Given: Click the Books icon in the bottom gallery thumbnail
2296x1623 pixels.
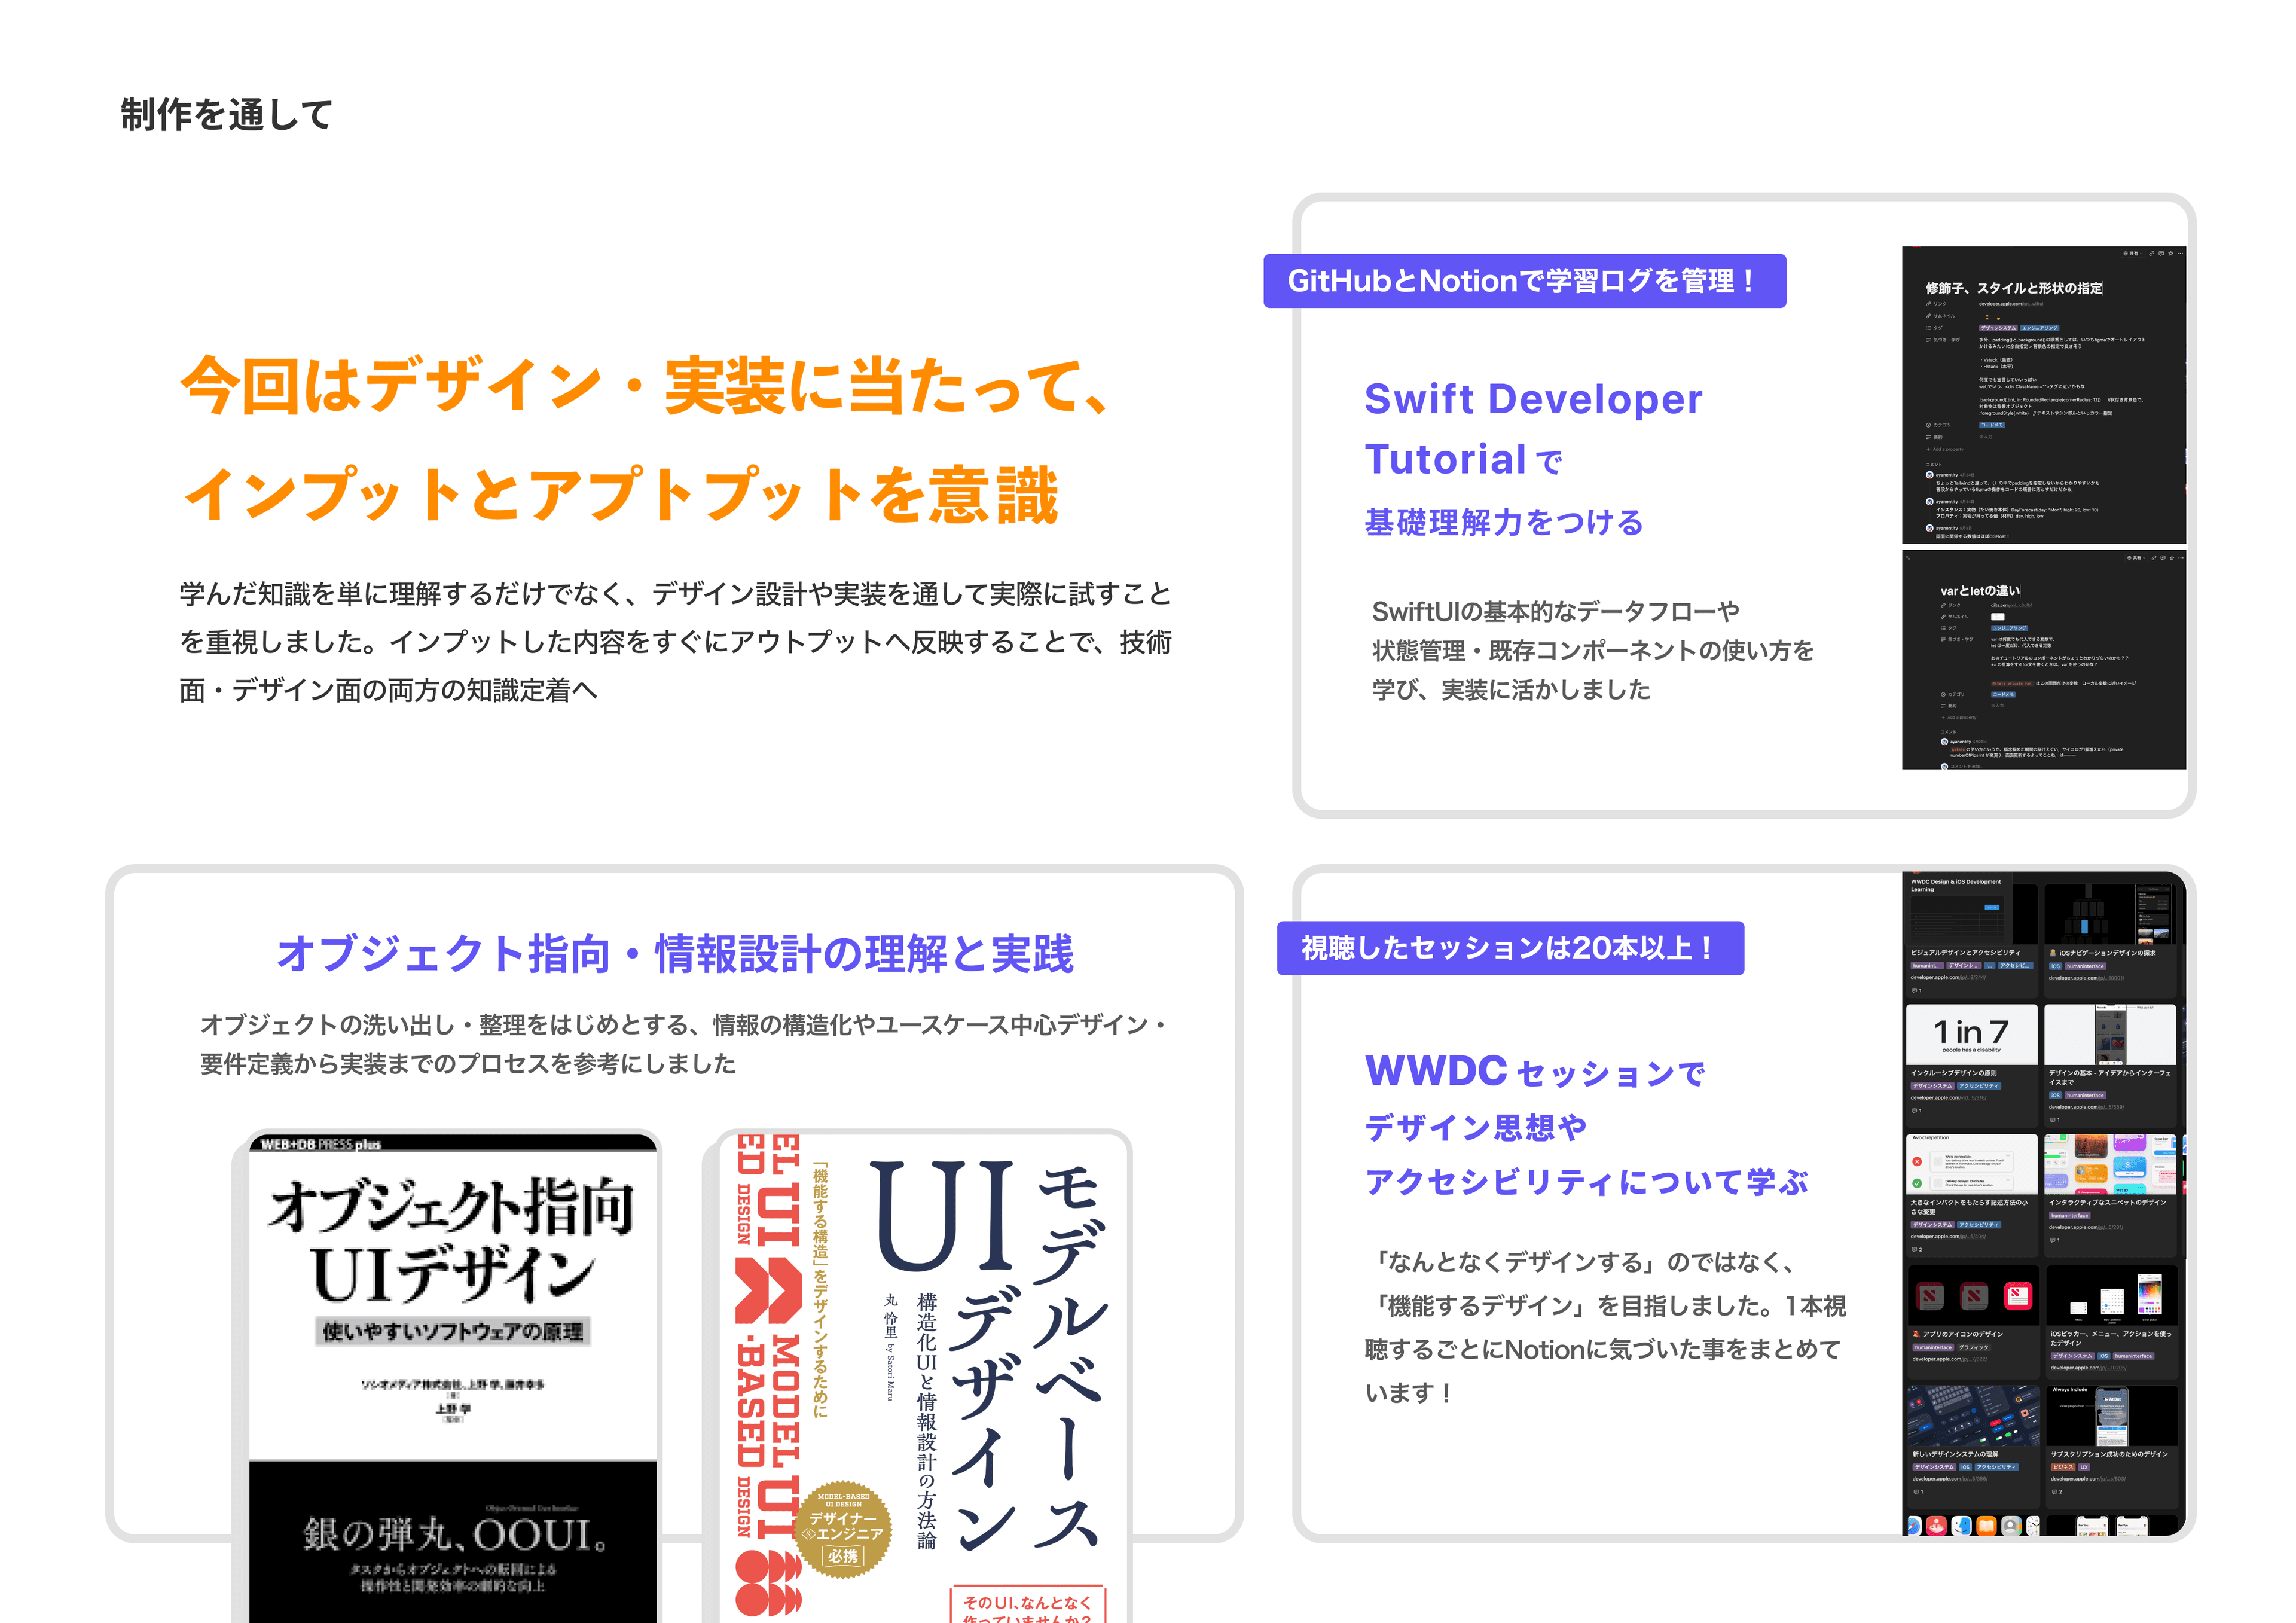Looking at the screenshot, I should 1987,1526.
